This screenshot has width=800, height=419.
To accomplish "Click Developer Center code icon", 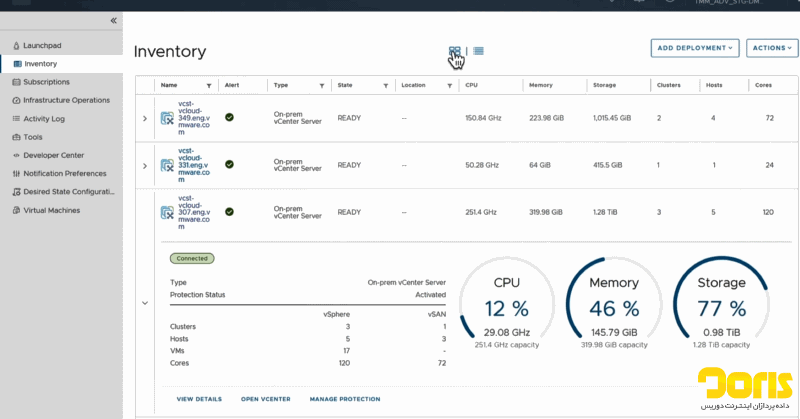I will (x=16, y=155).
